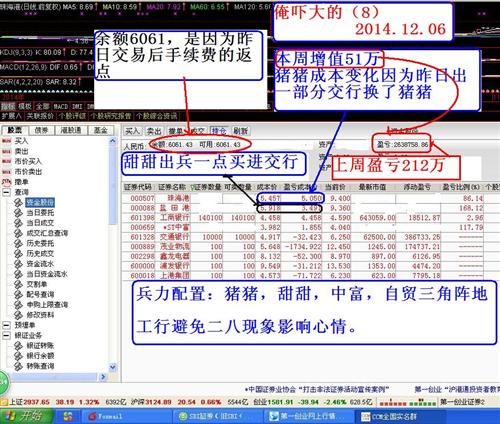Switch to the 港股通 tab

71,130
